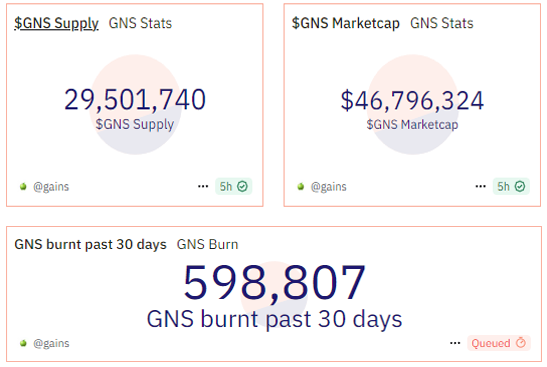547x367 pixels.
Task: Click the green avatar on GNS burnt card
Action: pos(23,343)
